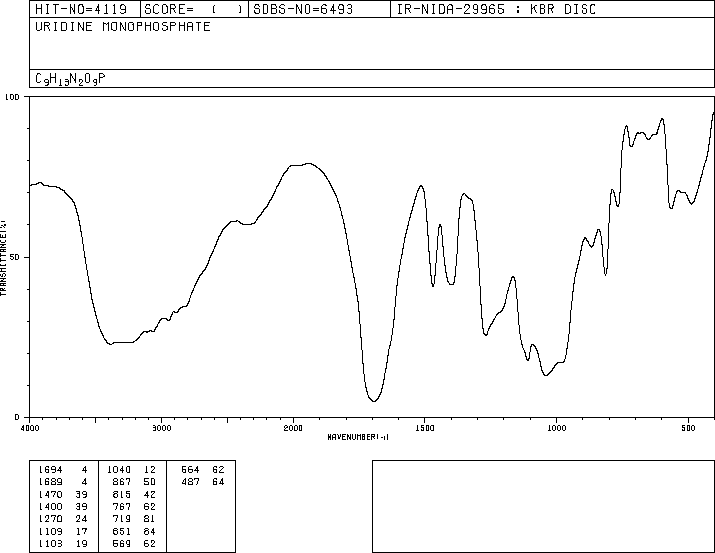Select peak value 1694 in table
This screenshot has width=715, height=553.
[x=51, y=469]
